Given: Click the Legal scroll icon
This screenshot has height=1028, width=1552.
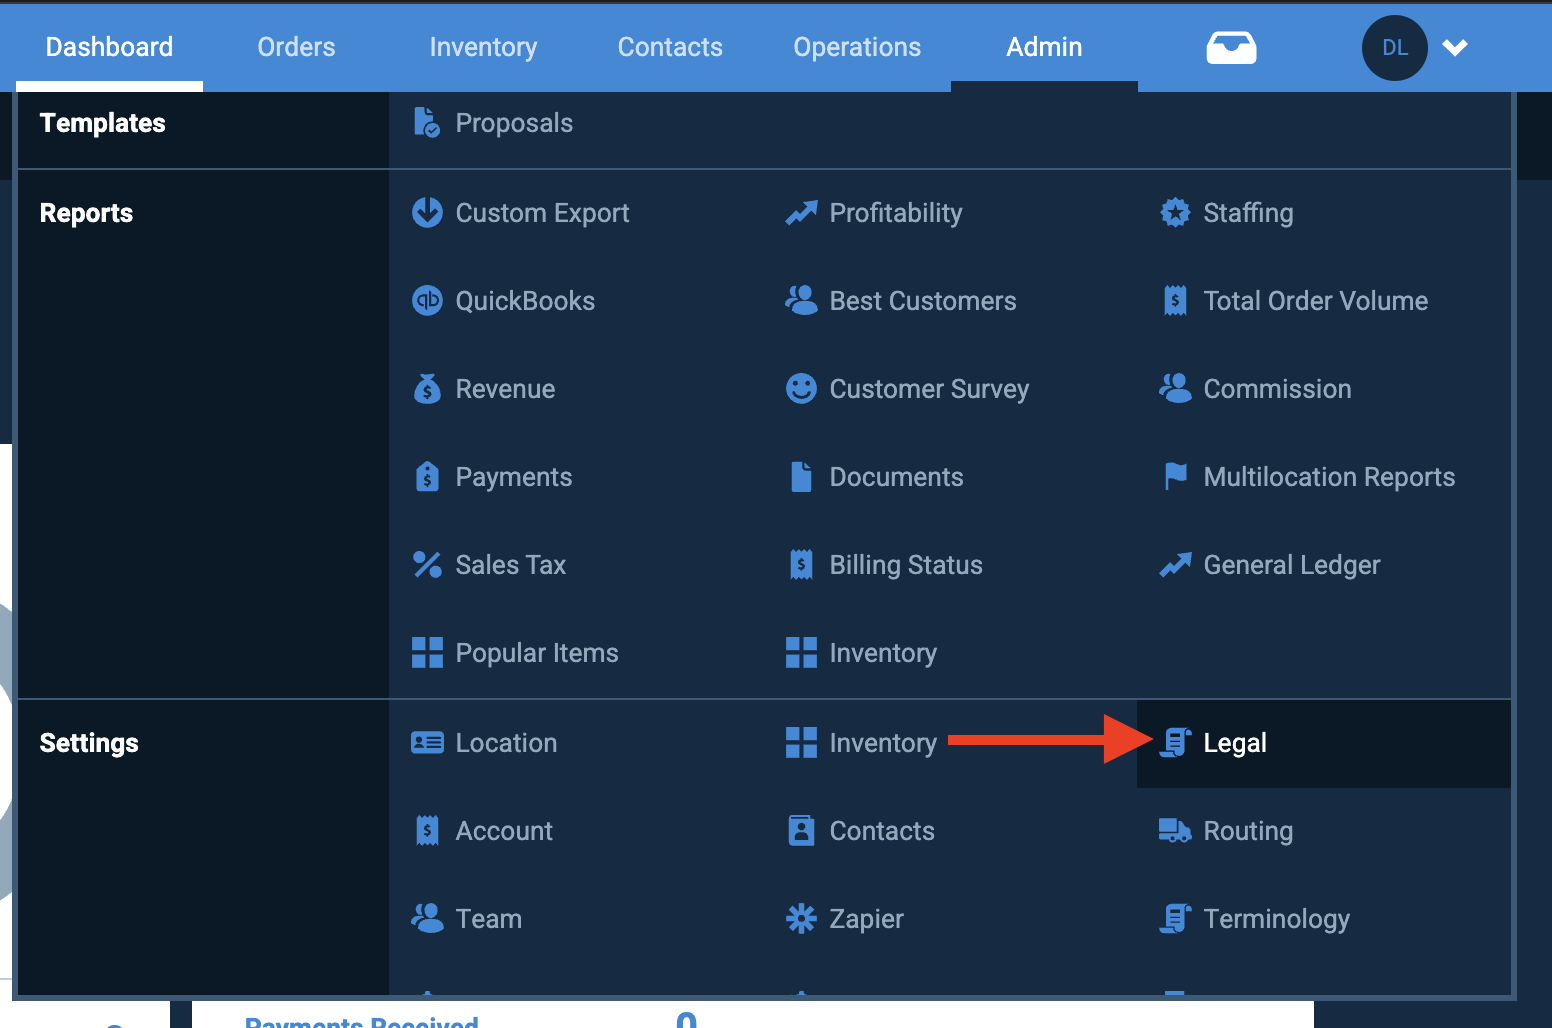Looking at the screenshot, I should [1175, 742].
